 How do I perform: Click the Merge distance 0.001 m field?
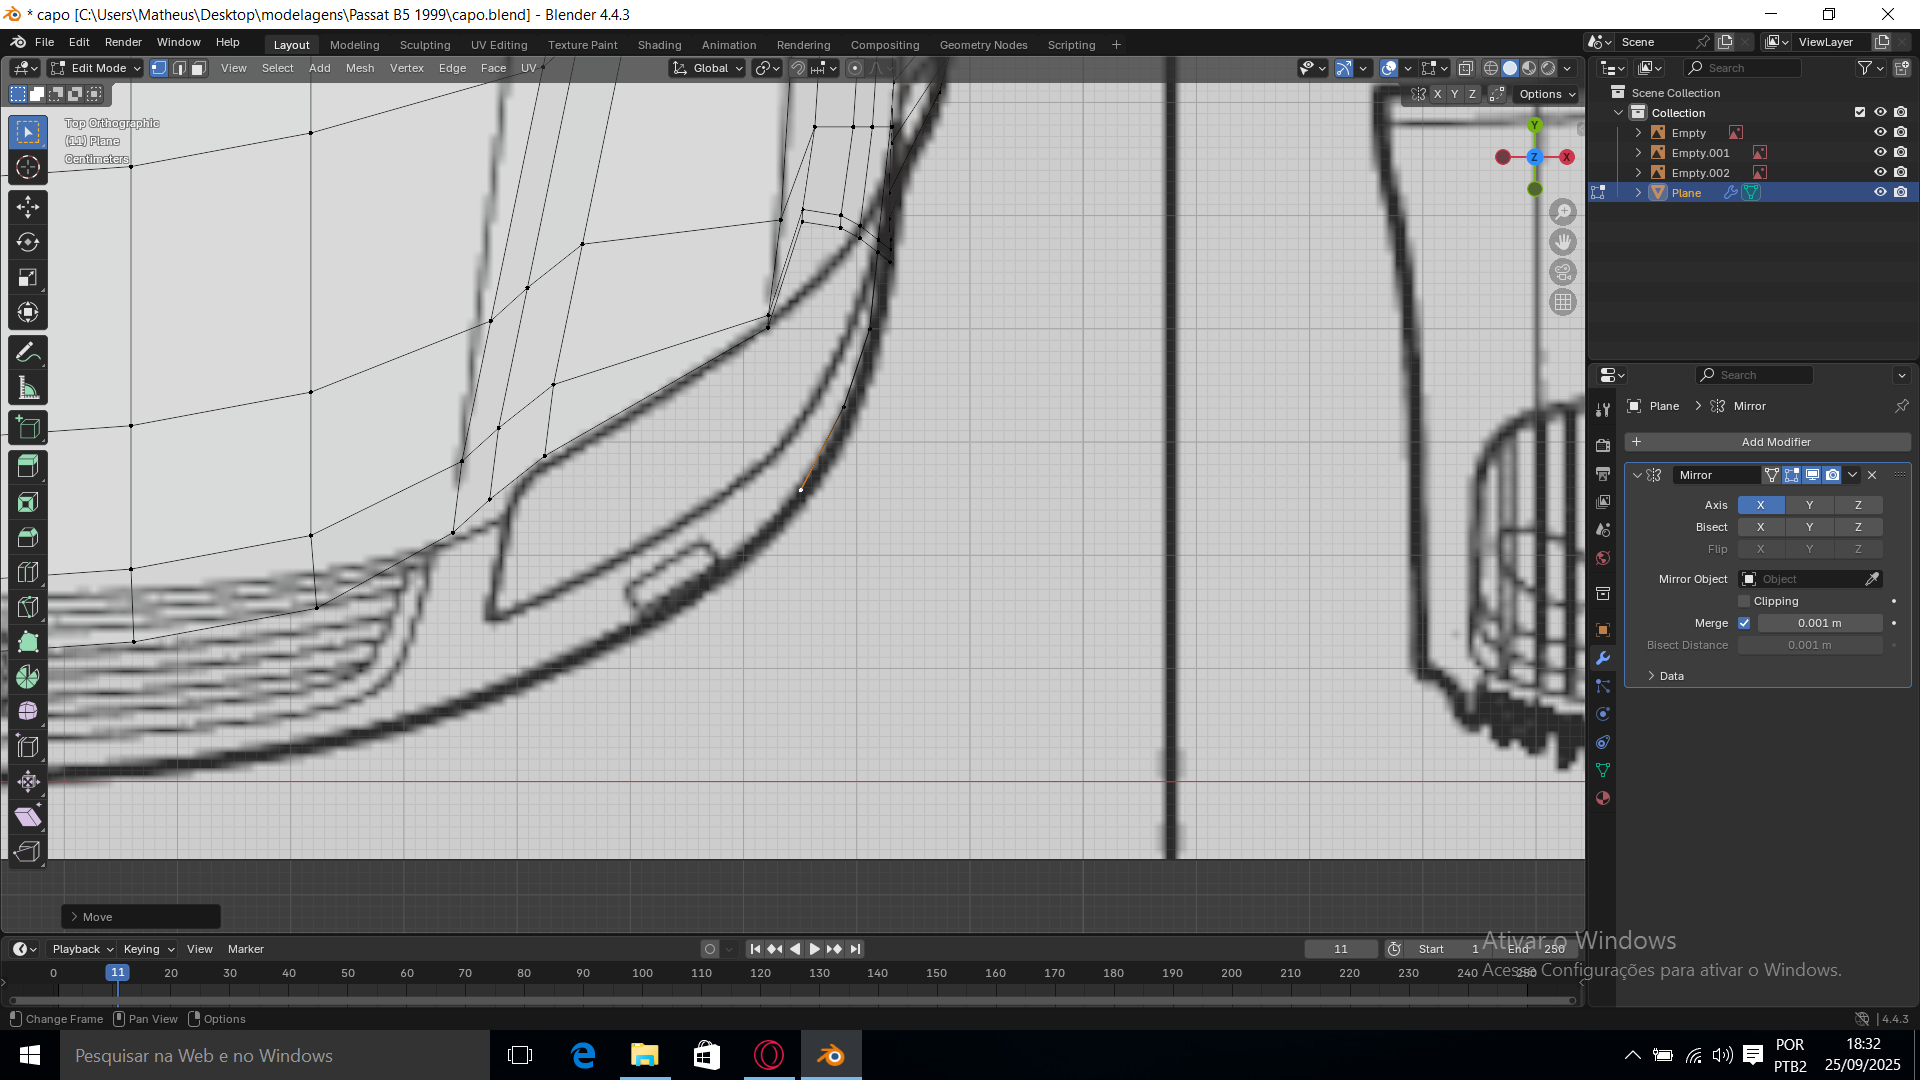tap(1819, 623)
